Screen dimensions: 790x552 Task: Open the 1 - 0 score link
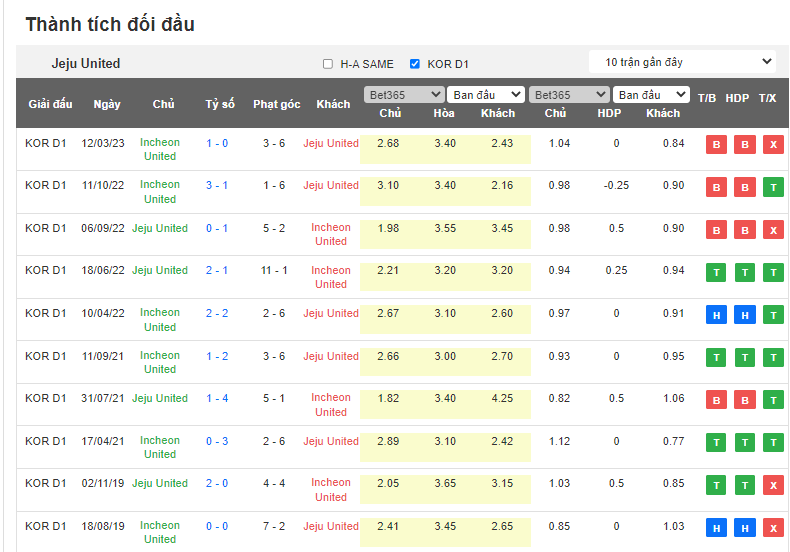pos(217,143)
